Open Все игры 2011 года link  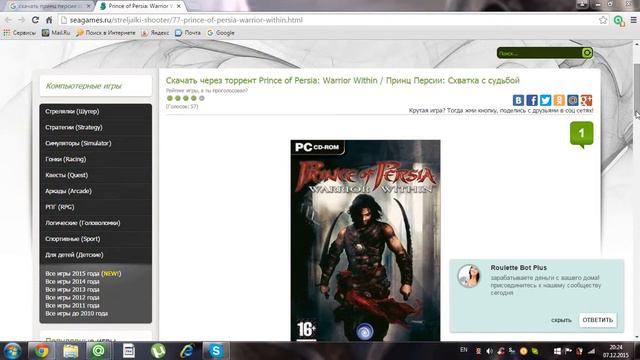tap(72, 305)
